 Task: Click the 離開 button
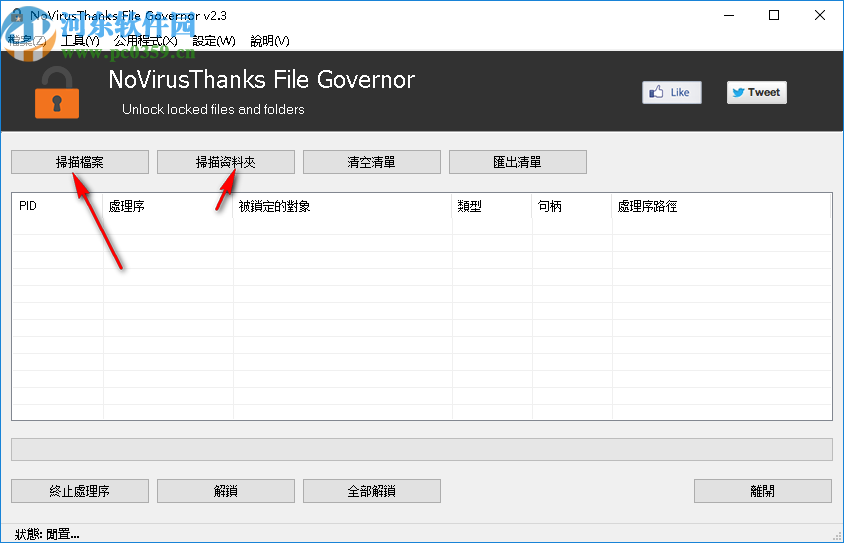[x=763, y=491]
